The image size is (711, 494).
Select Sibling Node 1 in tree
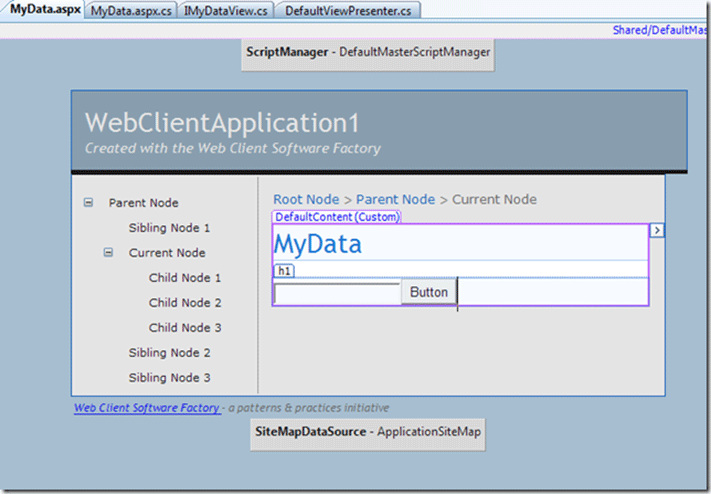point(169,228)
